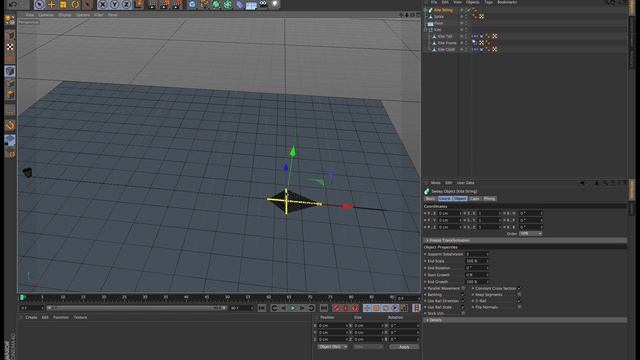Toggle the coordinate system icon
This screenshot has width=640, height=360.
coord(138,4)
